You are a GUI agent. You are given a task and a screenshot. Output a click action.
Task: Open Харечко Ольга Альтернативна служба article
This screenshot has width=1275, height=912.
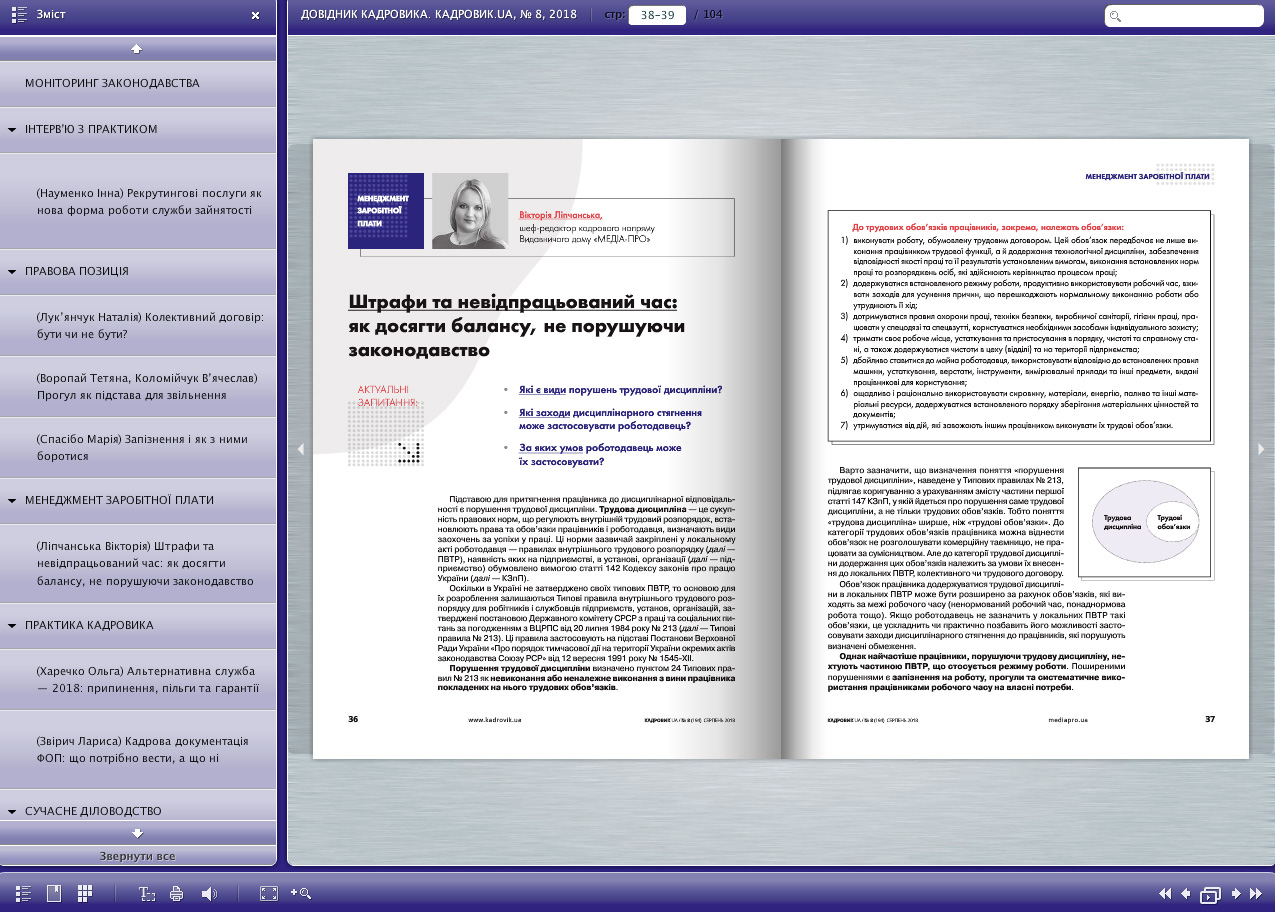(138, 680)
